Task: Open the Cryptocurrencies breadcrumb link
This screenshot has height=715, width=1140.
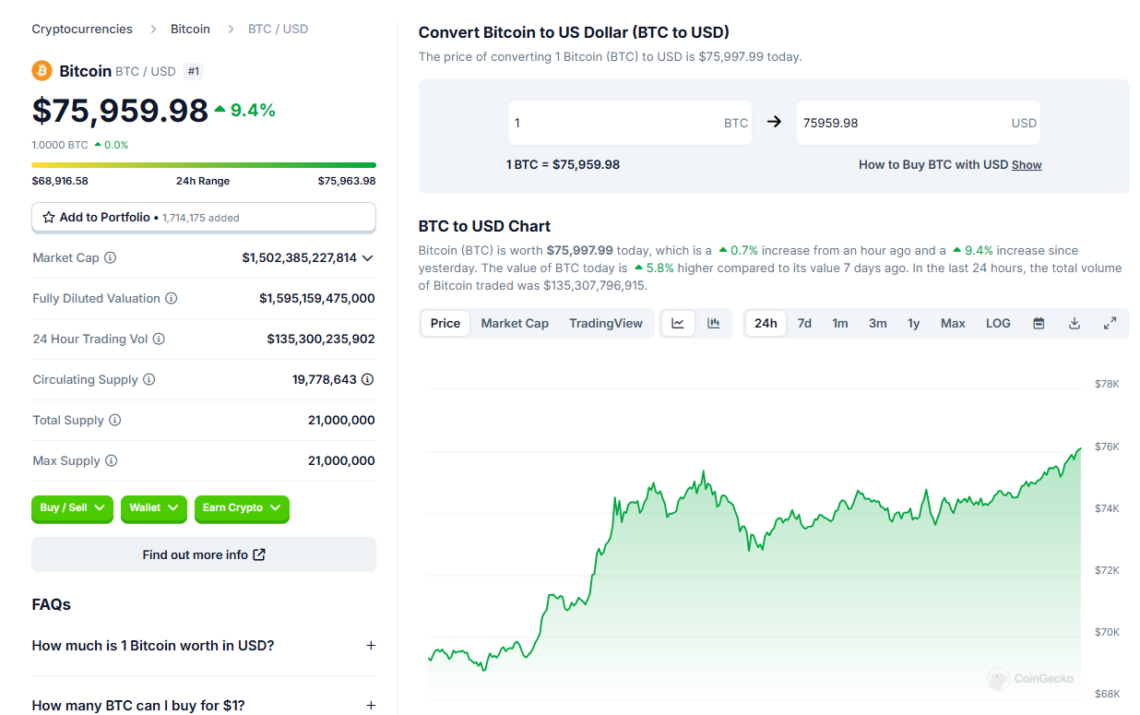Action: (82, 29)
